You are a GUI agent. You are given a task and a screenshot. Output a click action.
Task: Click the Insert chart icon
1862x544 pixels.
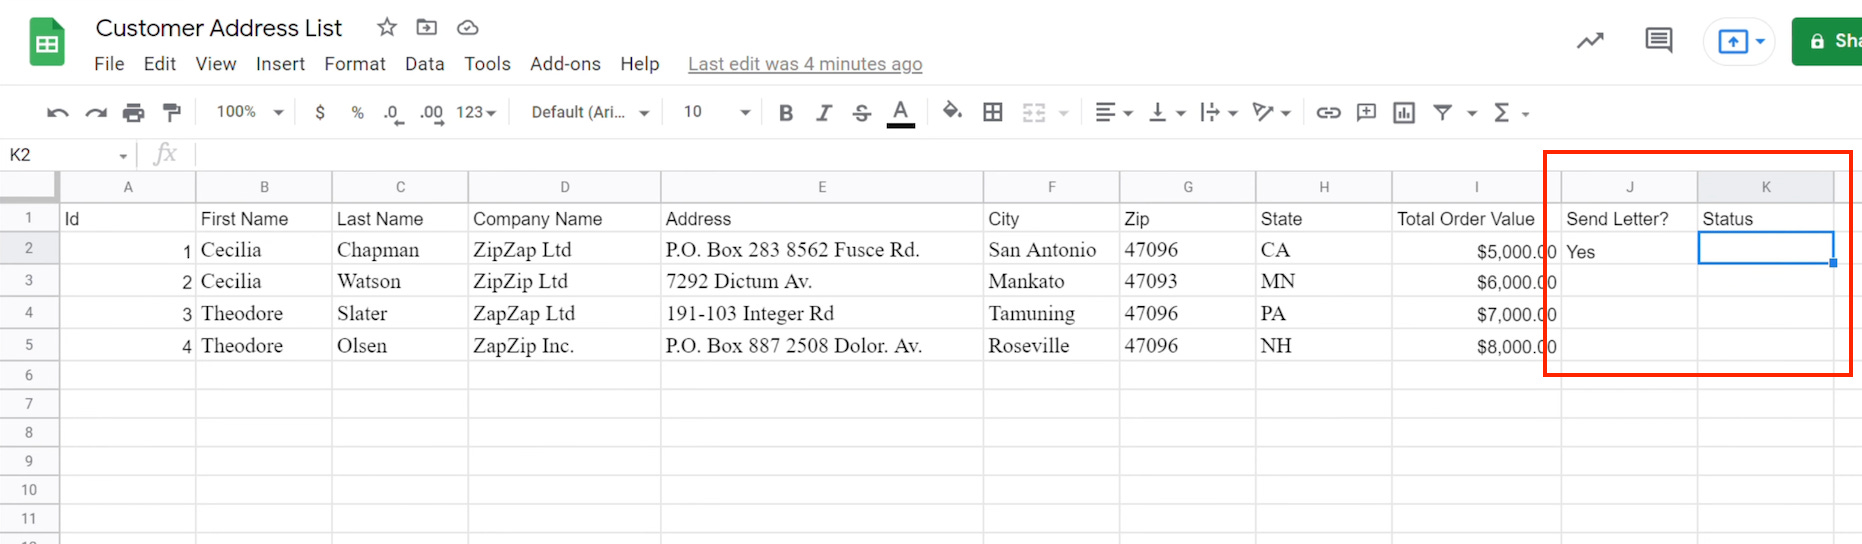[1404, 113]
